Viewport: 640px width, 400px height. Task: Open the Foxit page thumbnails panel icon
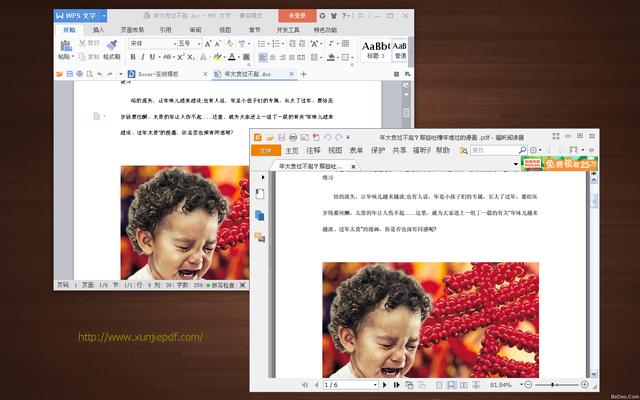(x=260, y=215)
